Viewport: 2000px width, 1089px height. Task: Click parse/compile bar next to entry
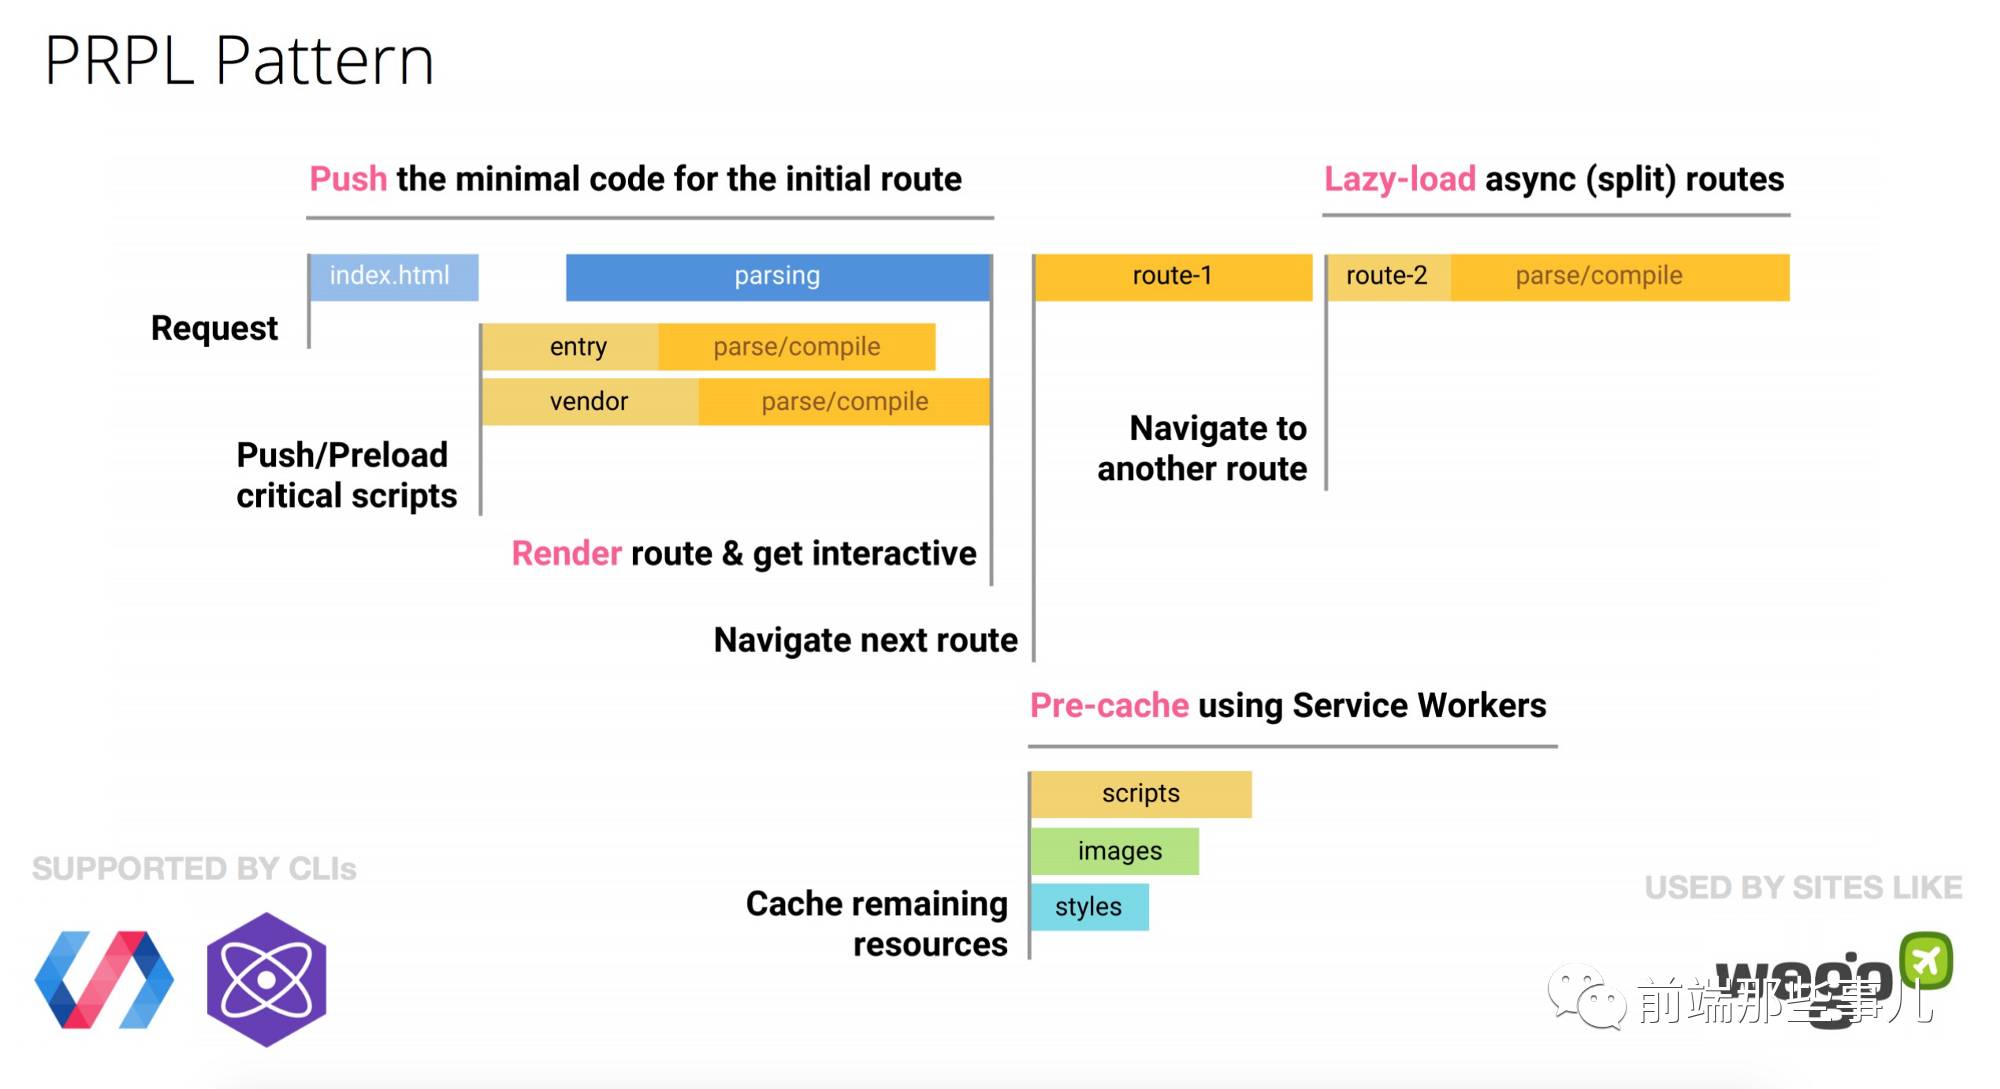tap(797, 347)
